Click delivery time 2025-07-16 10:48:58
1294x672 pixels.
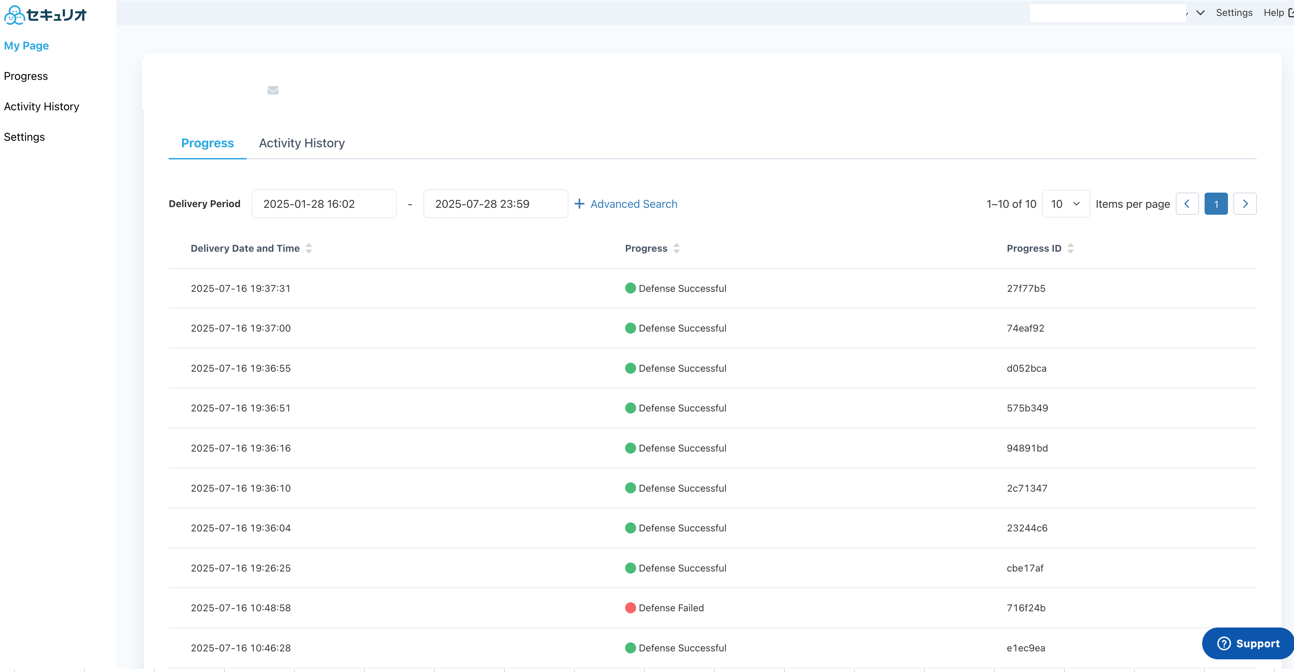point(241,608)
